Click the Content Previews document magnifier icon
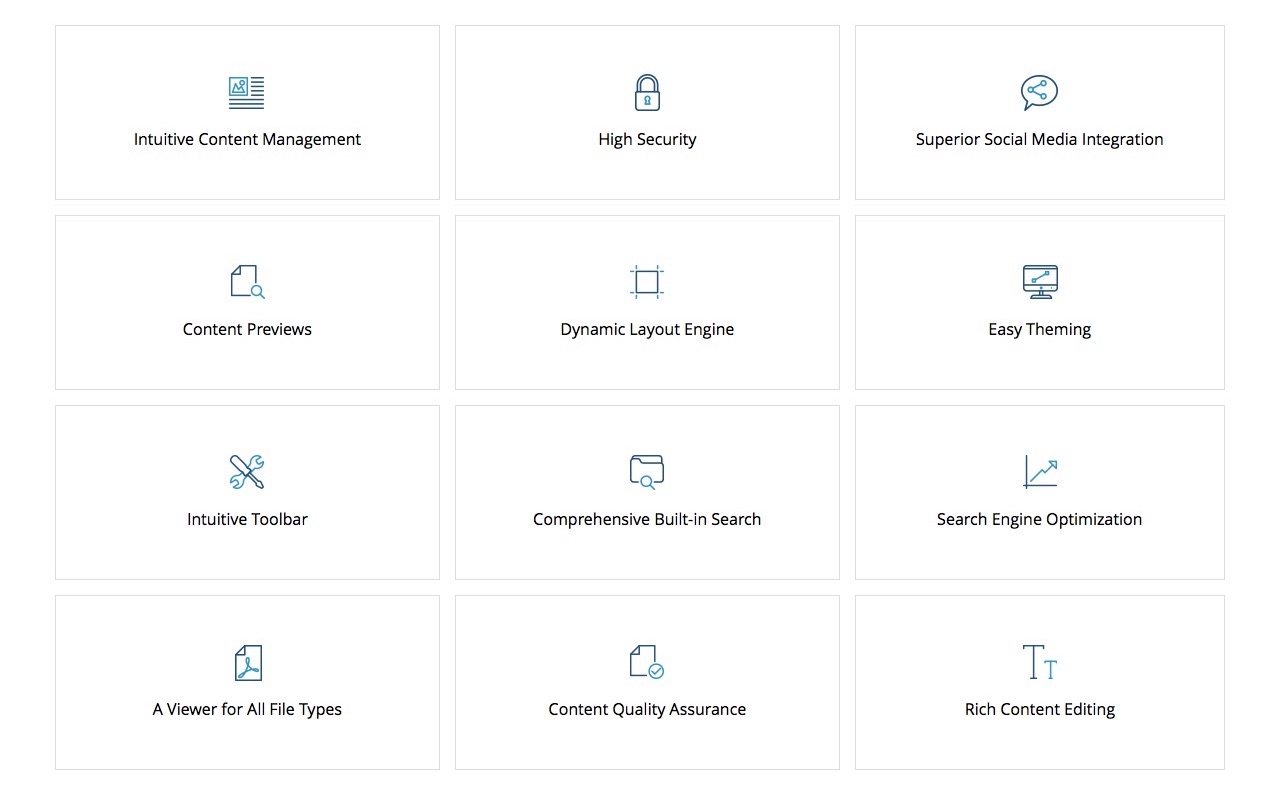 (x=247, y=282)
